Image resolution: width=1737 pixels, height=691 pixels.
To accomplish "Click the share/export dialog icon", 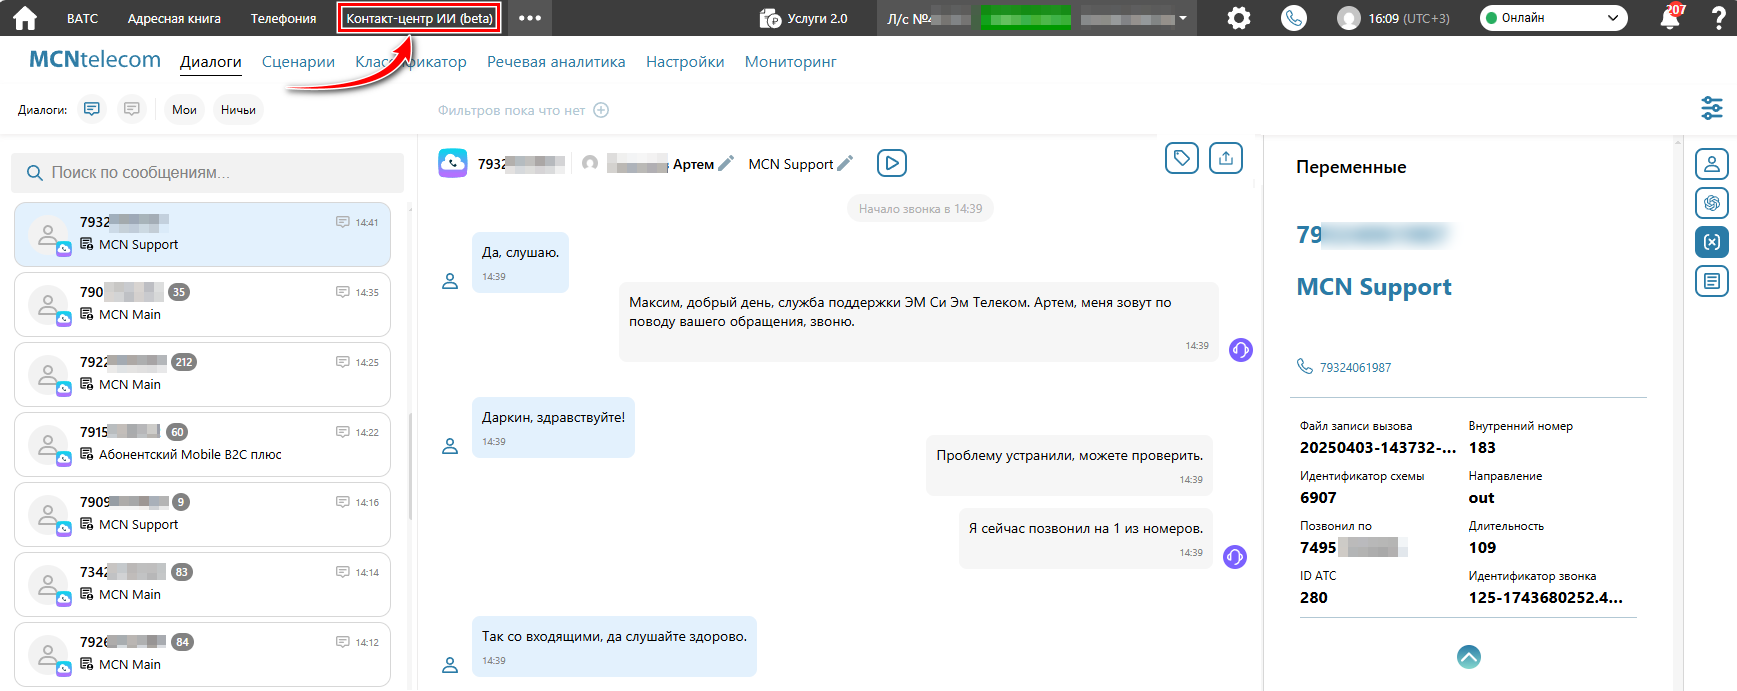I will point(1226,158).
